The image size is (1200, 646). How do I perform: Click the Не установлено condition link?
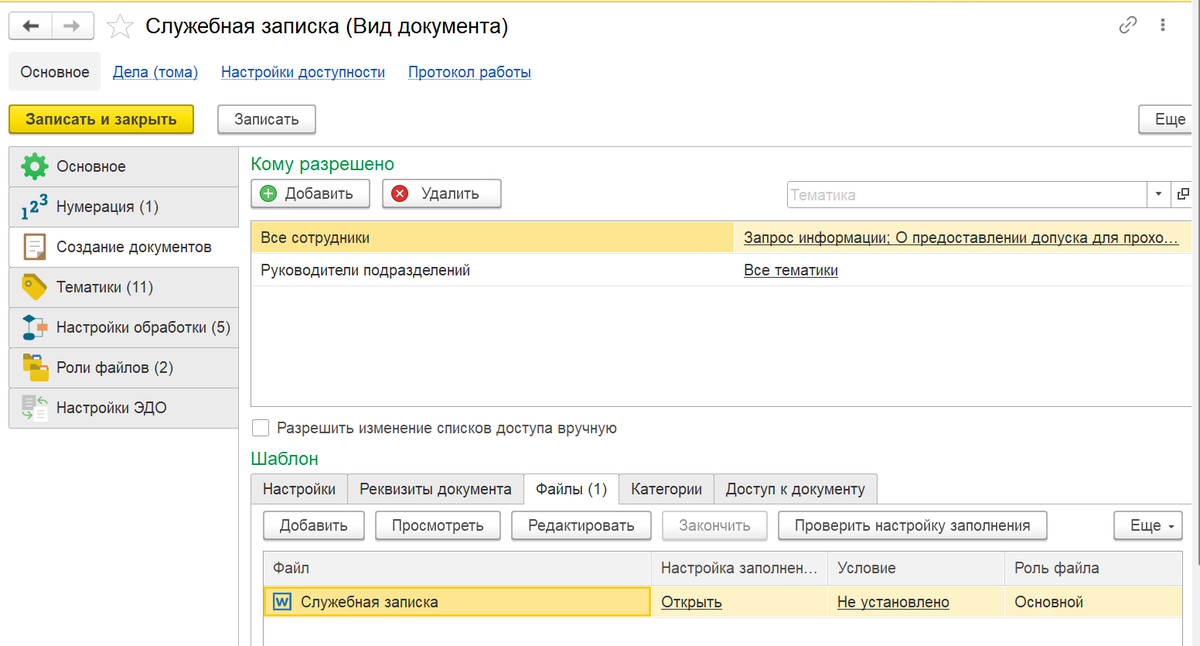(x=893, y=602)
